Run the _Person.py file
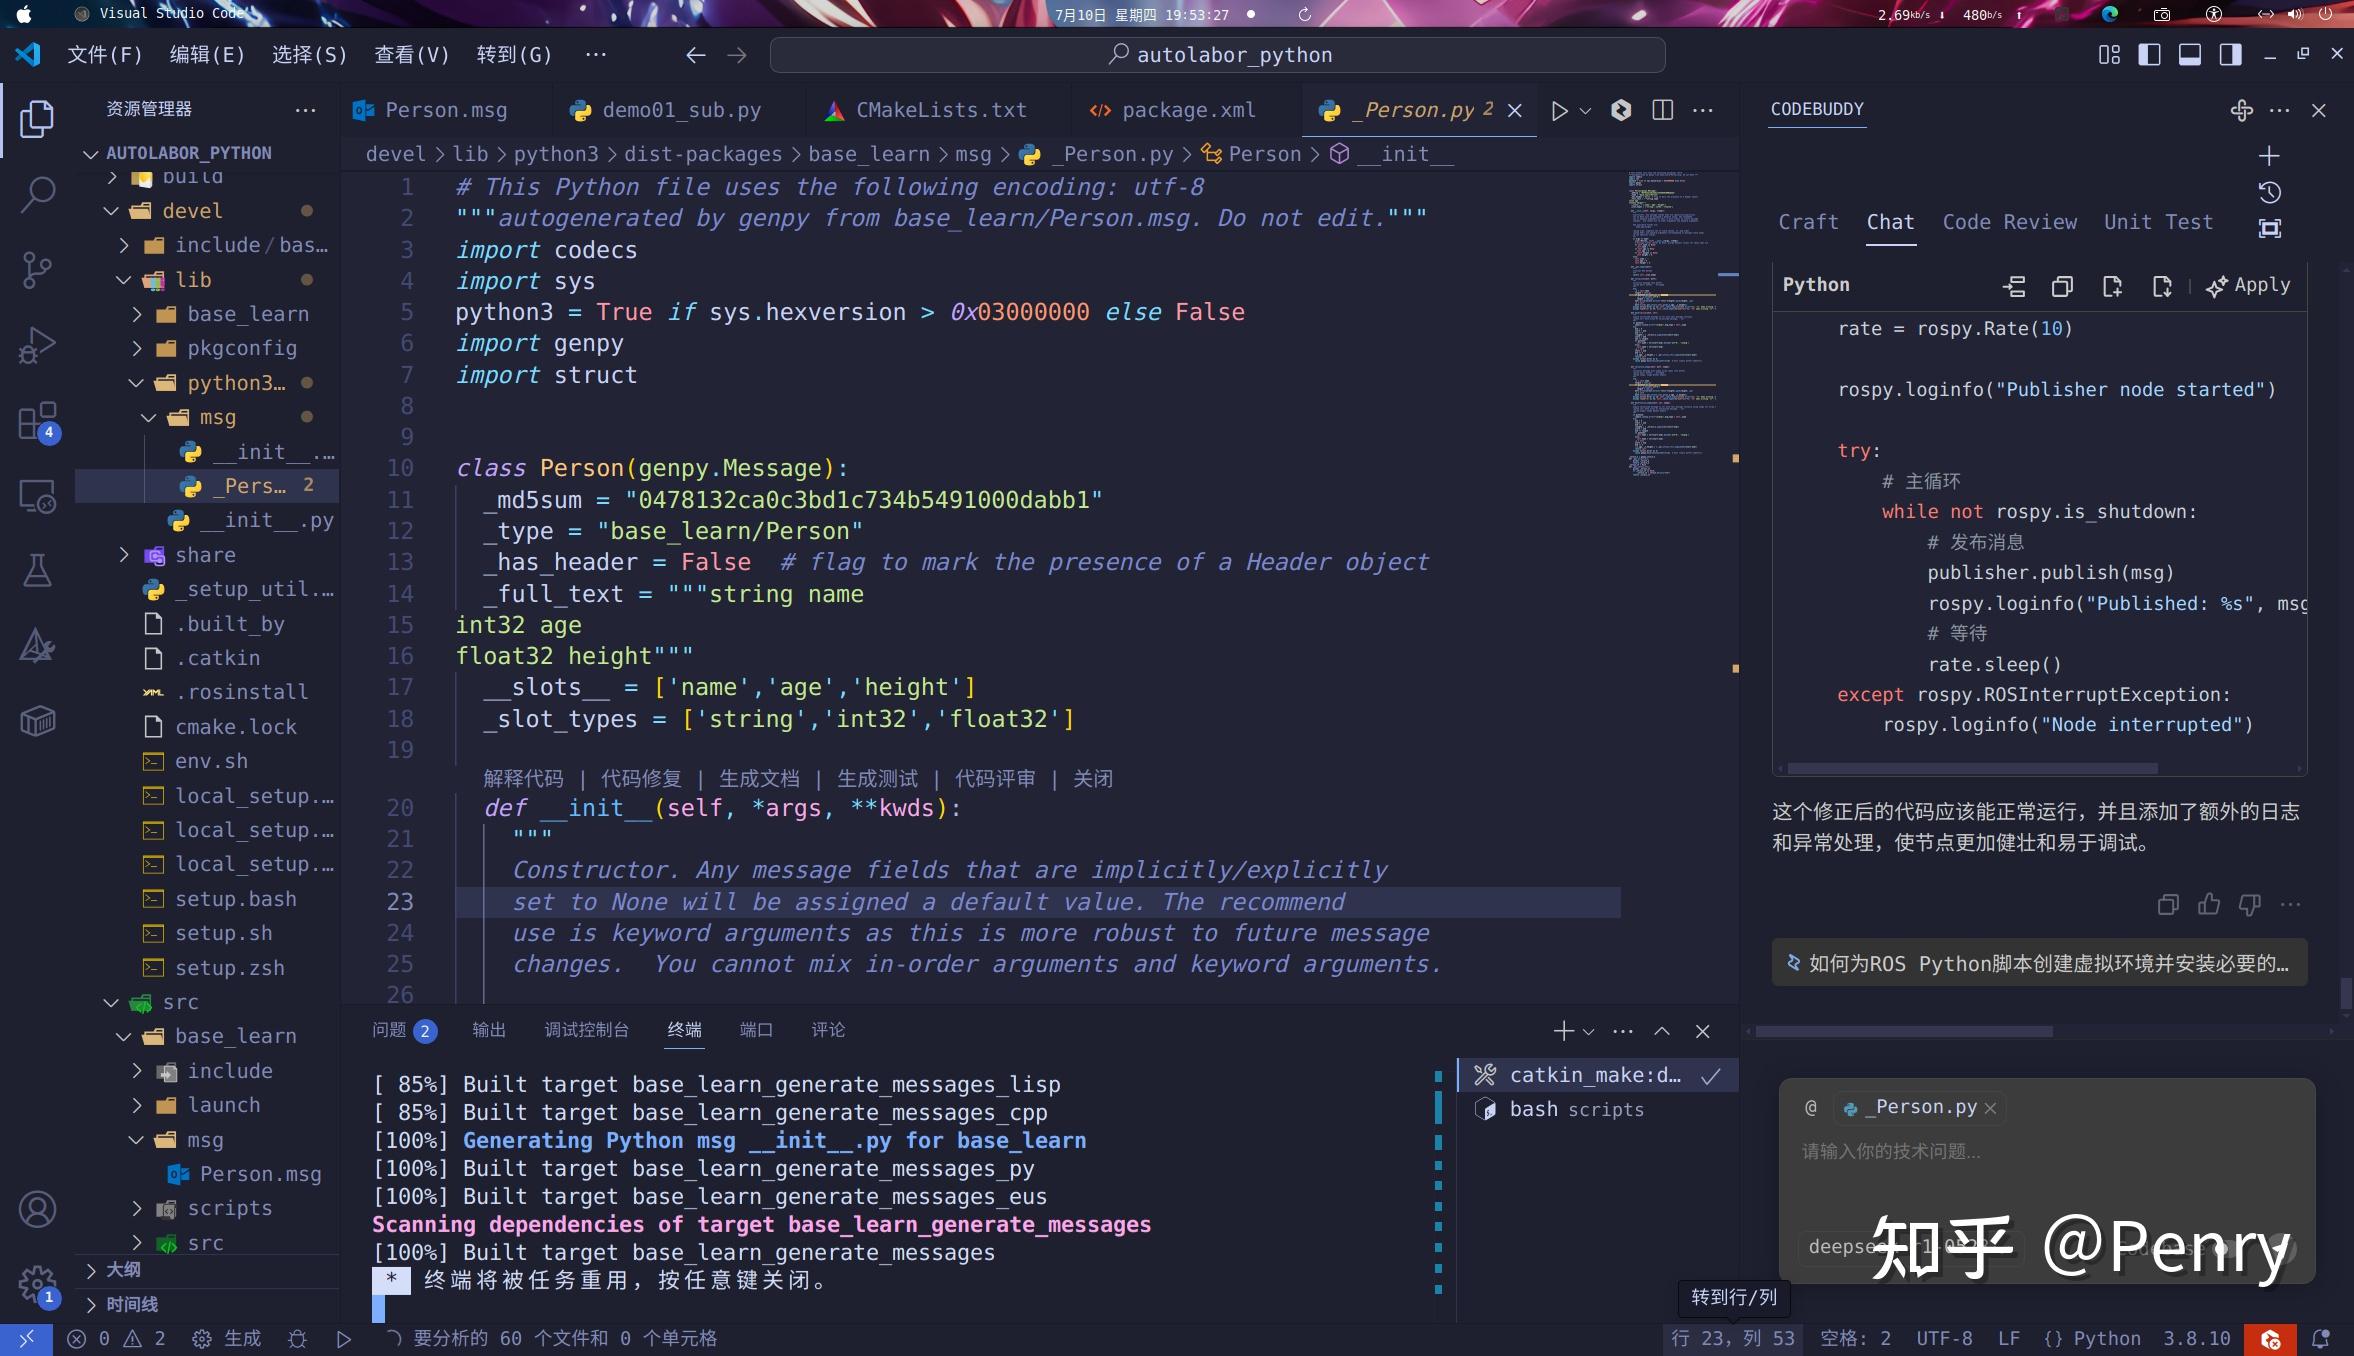 [1558, 110]
